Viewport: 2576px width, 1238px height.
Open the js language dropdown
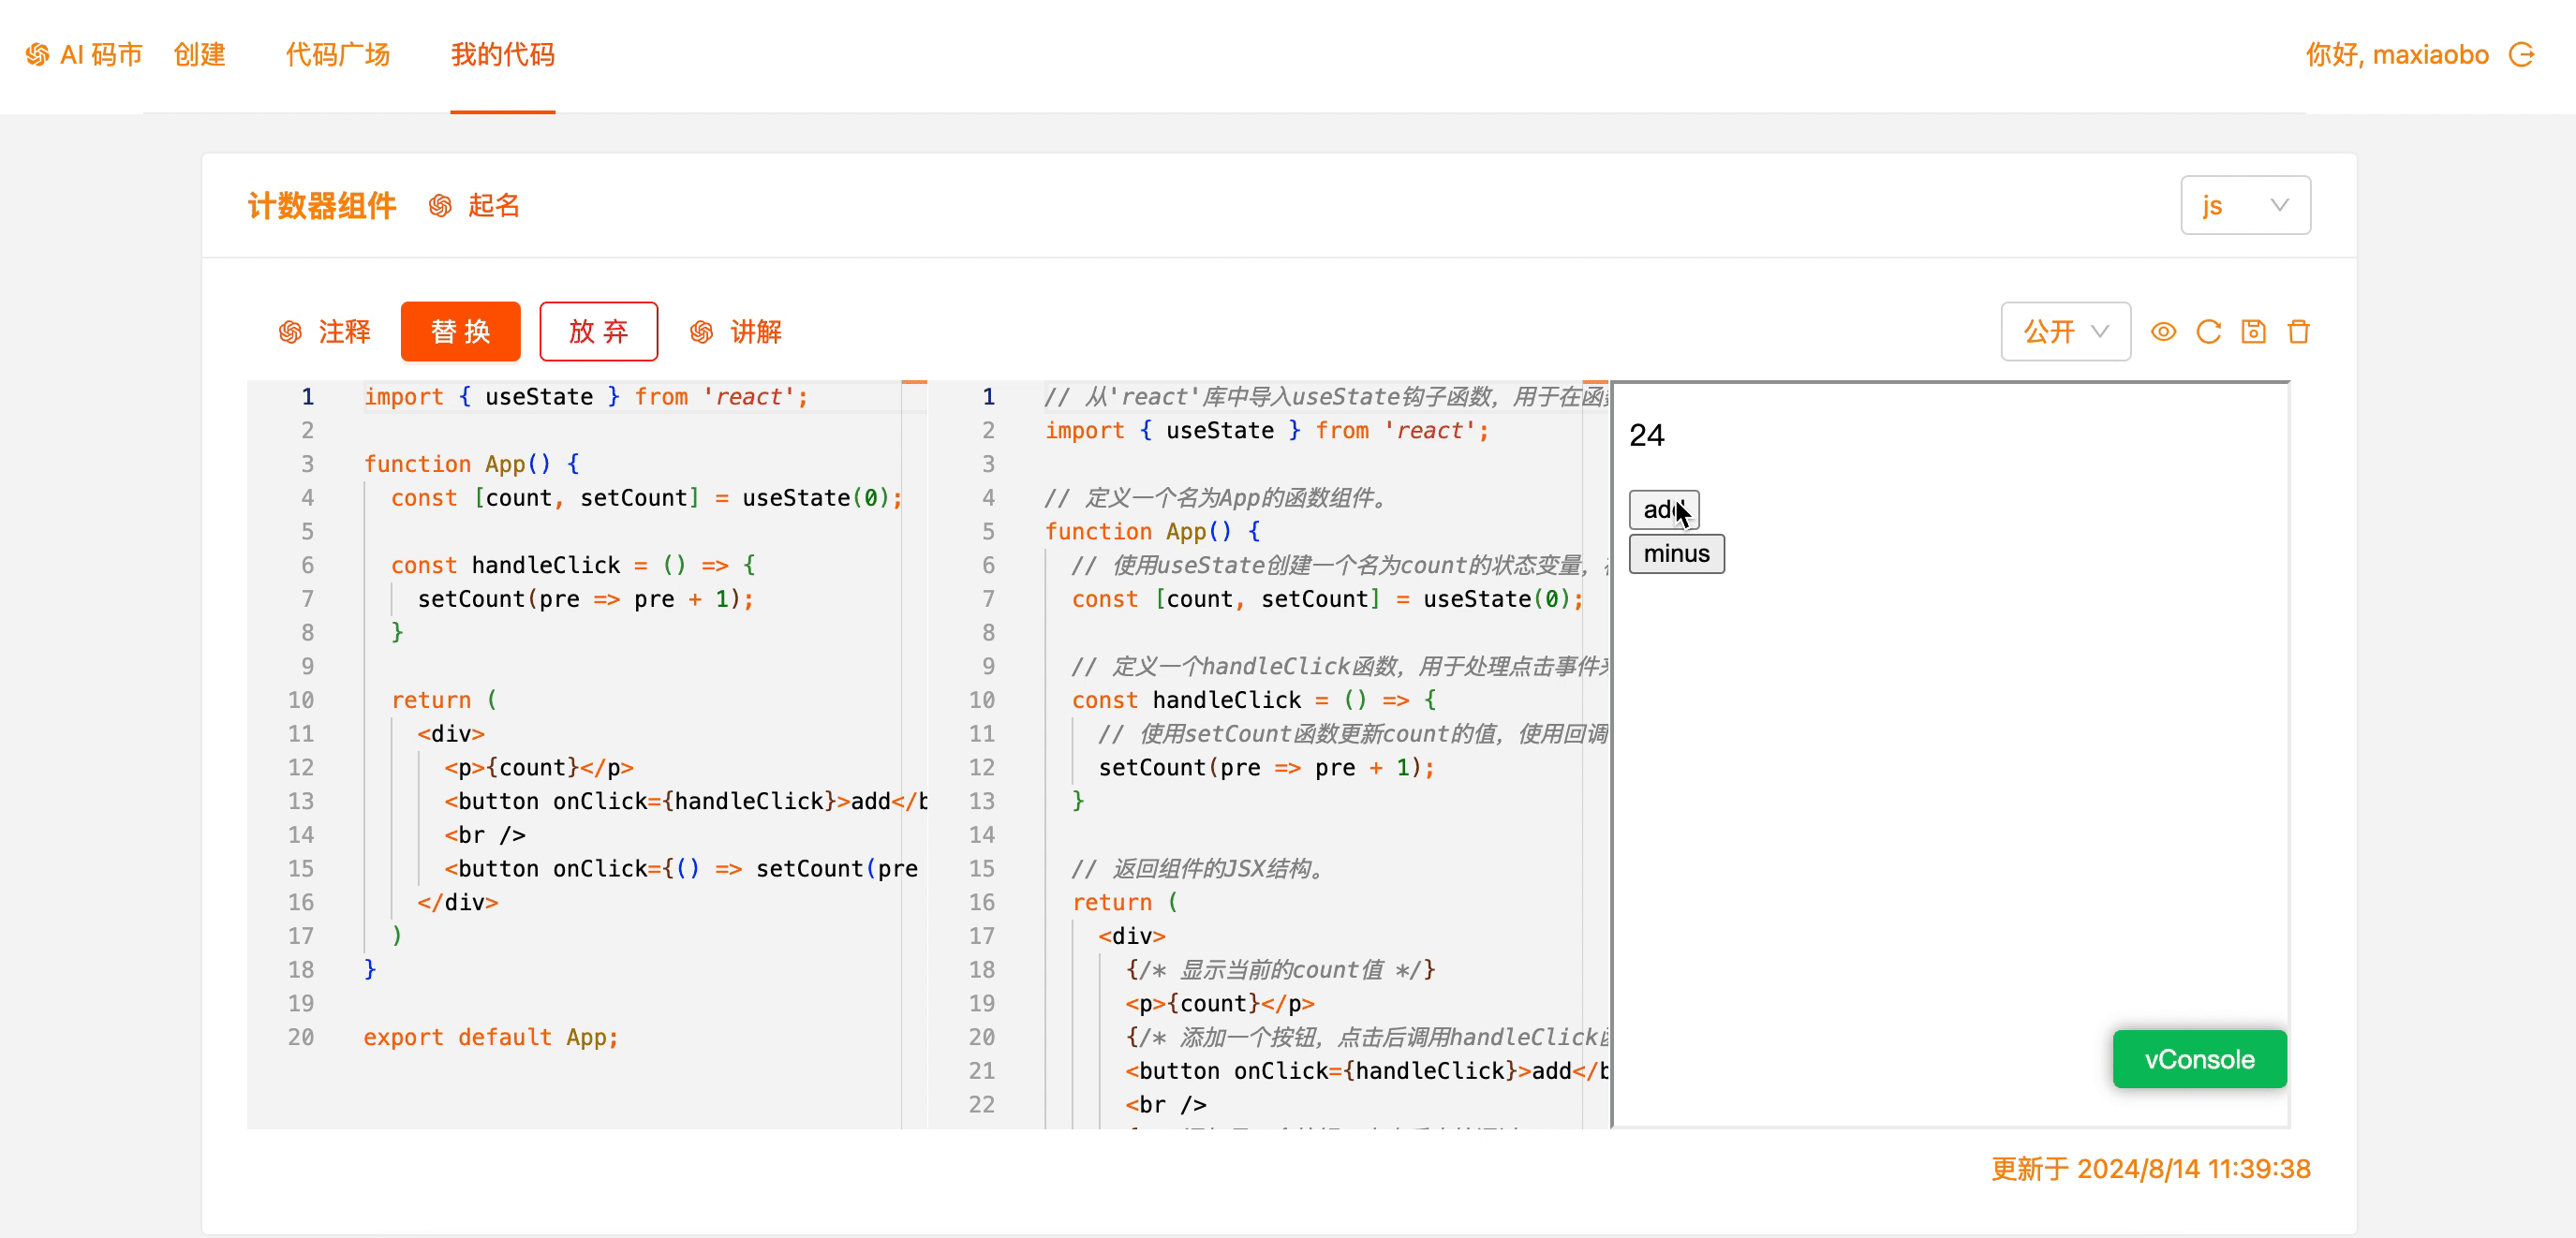tap(2245, 206)
